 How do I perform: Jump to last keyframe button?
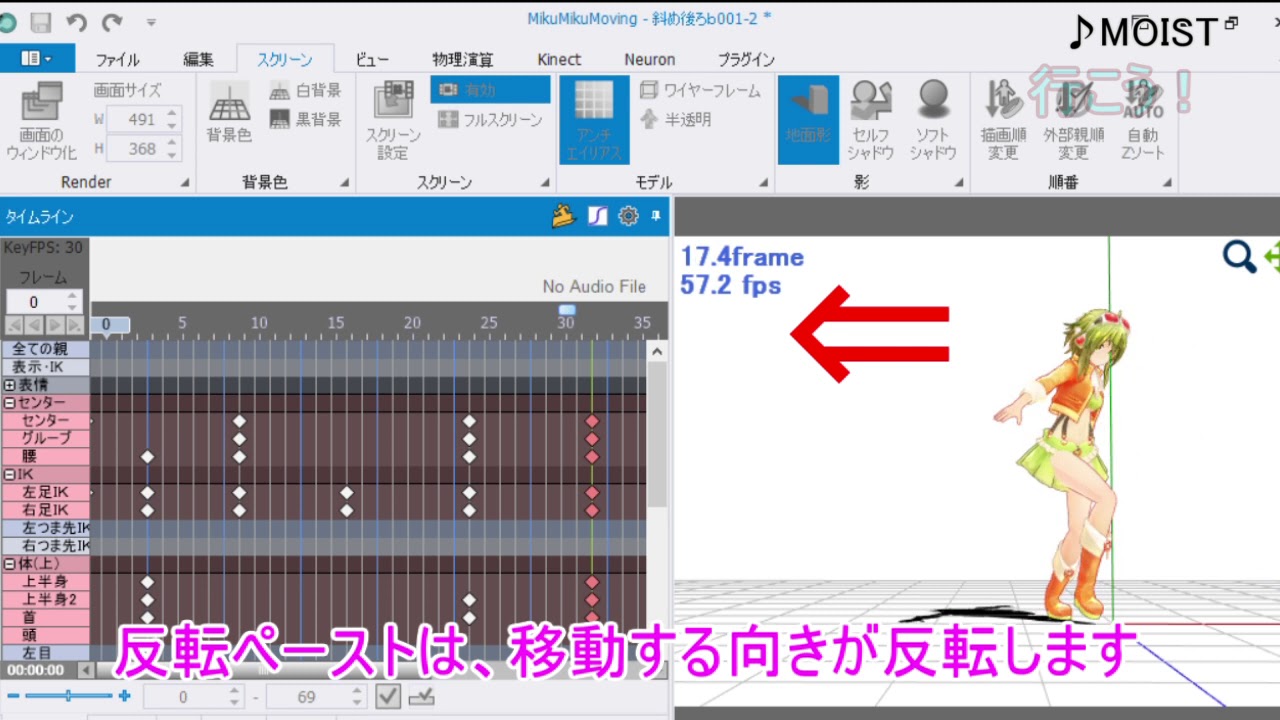click(74, 325)
